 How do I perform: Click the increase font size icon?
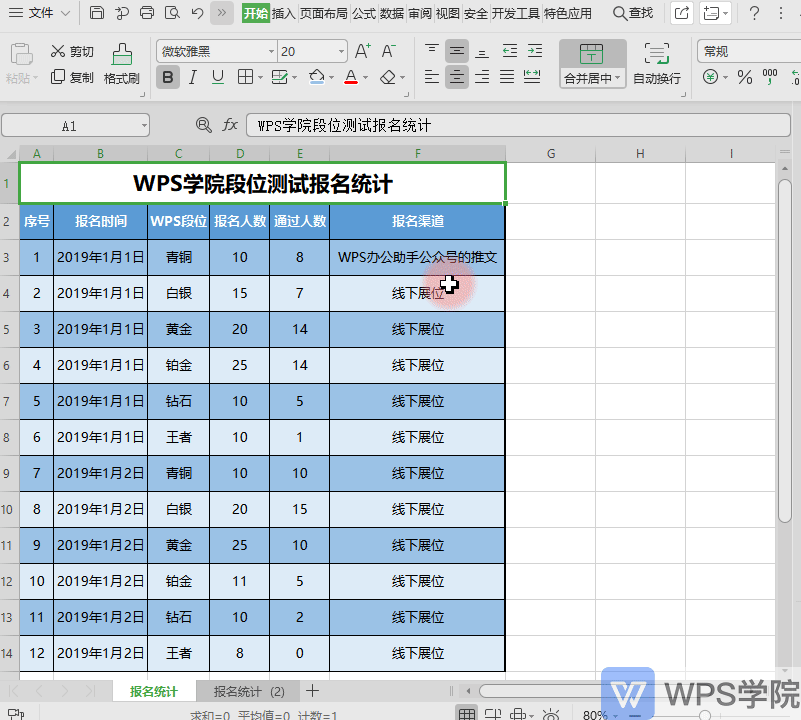pos(363,51)
